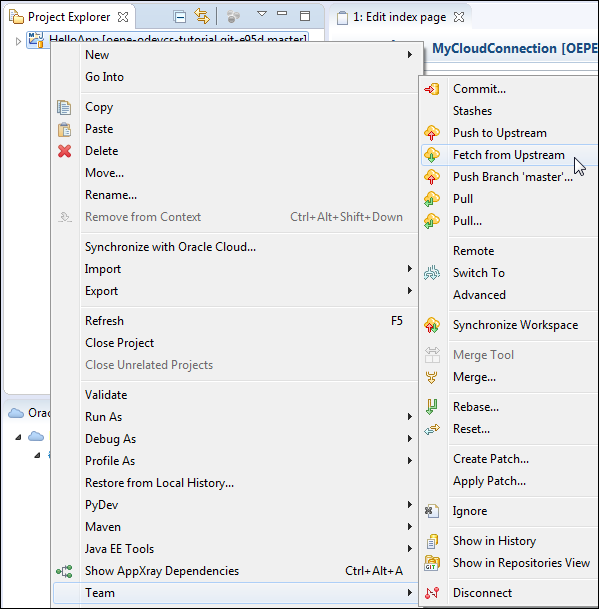This screenshot has height=609, width=599.
Task: Select Go Into from context menu
Action: point(235,77)
